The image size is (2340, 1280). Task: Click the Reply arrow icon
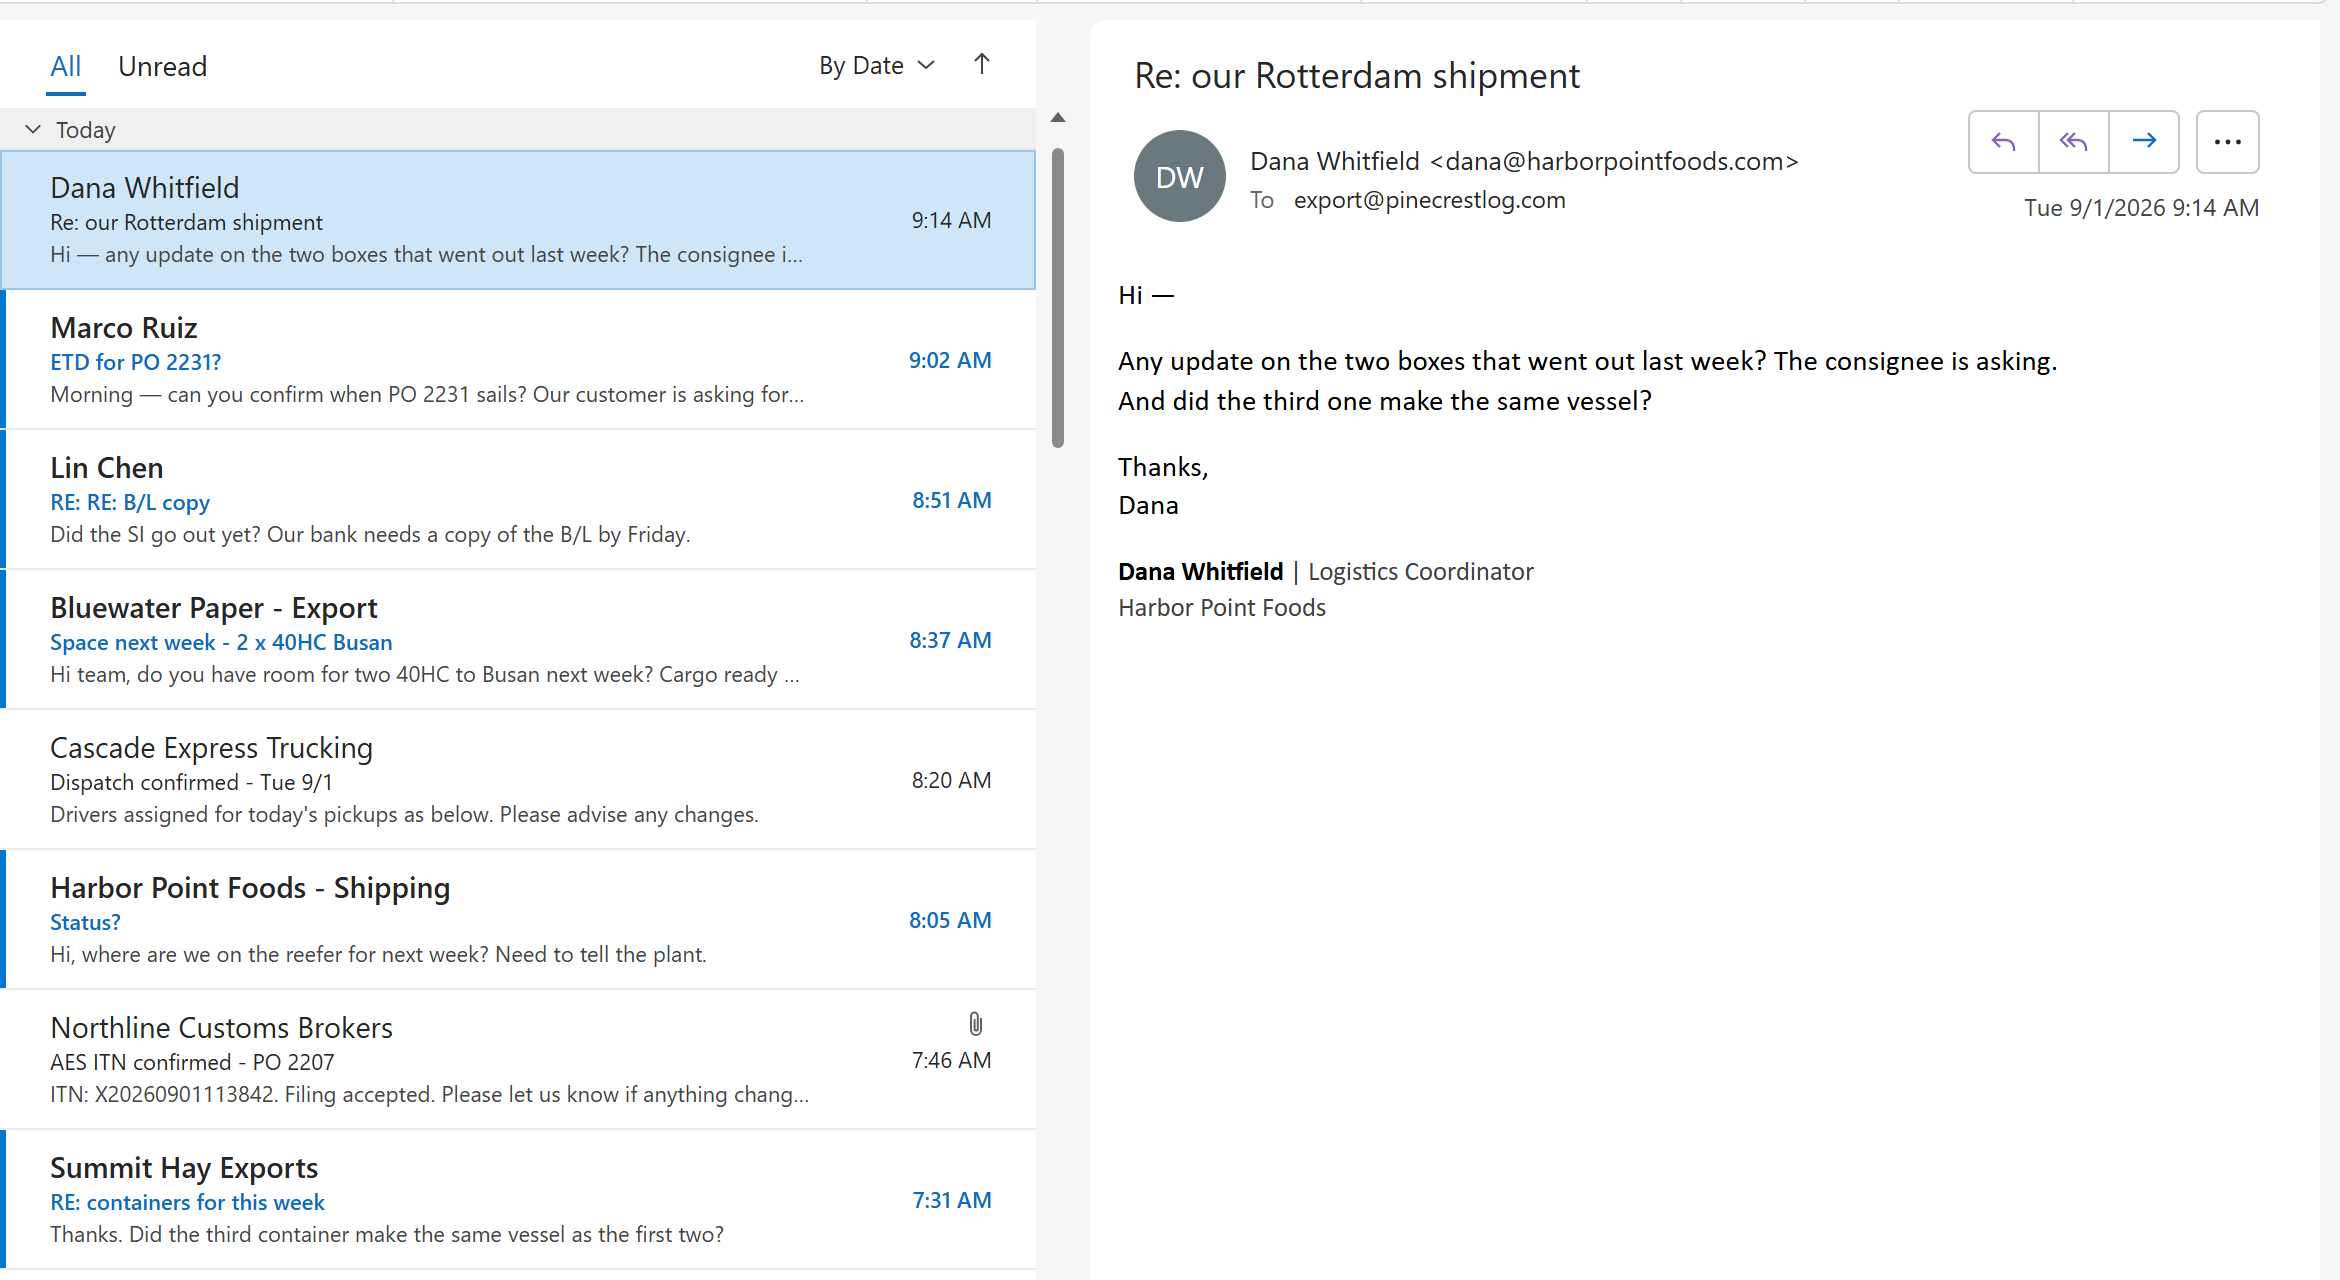(x=2003, y=142)
